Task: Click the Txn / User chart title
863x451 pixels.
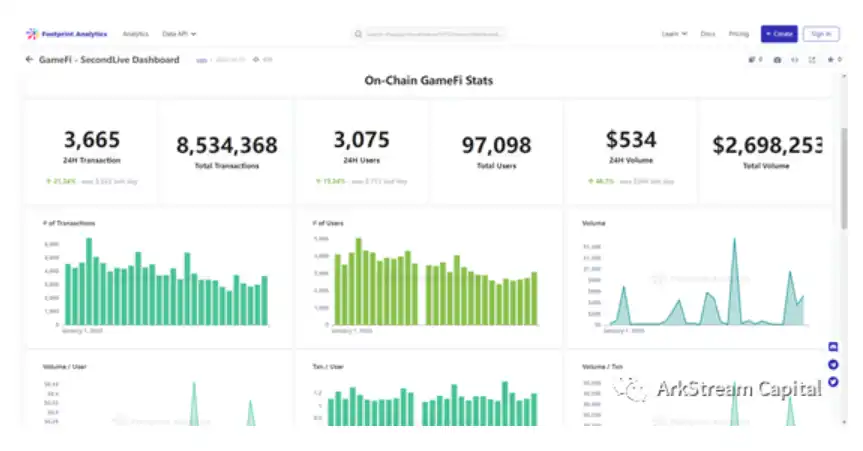Action: (328, 366)
